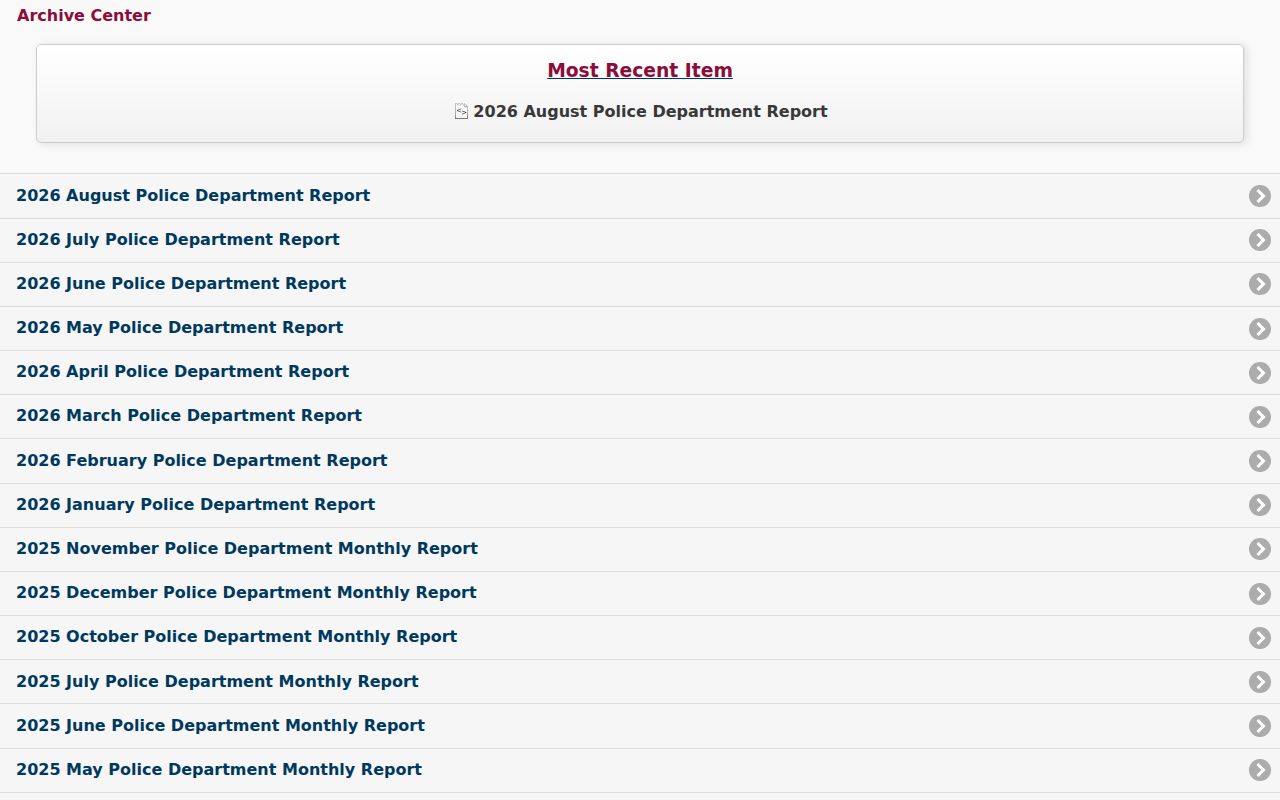Click the arrow icon for 2026 June report
The width and height of the screenshot is (1280, 800).
[1260, 284]
